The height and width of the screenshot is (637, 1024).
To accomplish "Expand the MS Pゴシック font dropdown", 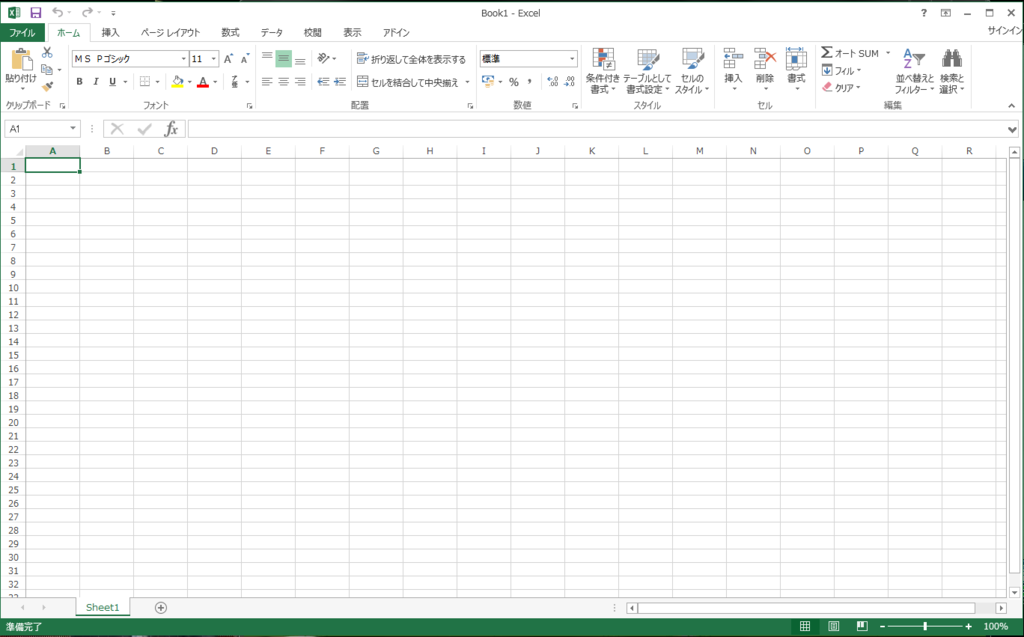I will tap(183, 59).
